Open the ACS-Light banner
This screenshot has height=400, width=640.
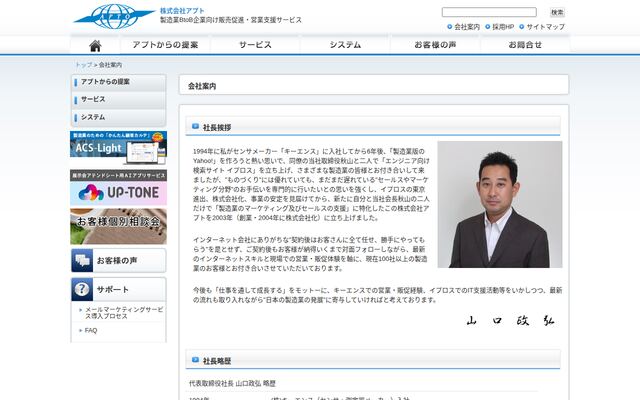[118, 148]
